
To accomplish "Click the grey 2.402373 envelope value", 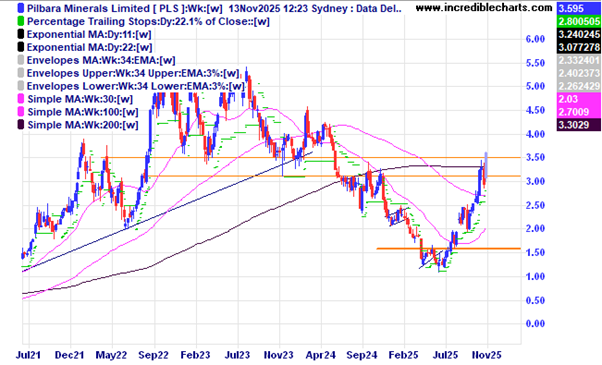I will click(x=579, y=73).
